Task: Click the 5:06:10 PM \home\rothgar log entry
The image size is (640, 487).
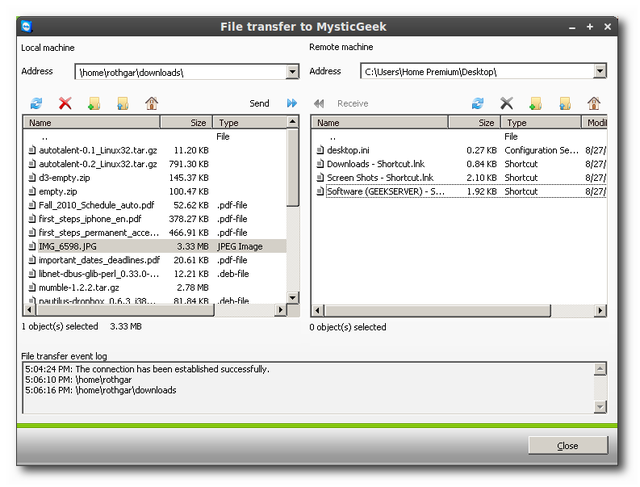Action: pos(78,380)
